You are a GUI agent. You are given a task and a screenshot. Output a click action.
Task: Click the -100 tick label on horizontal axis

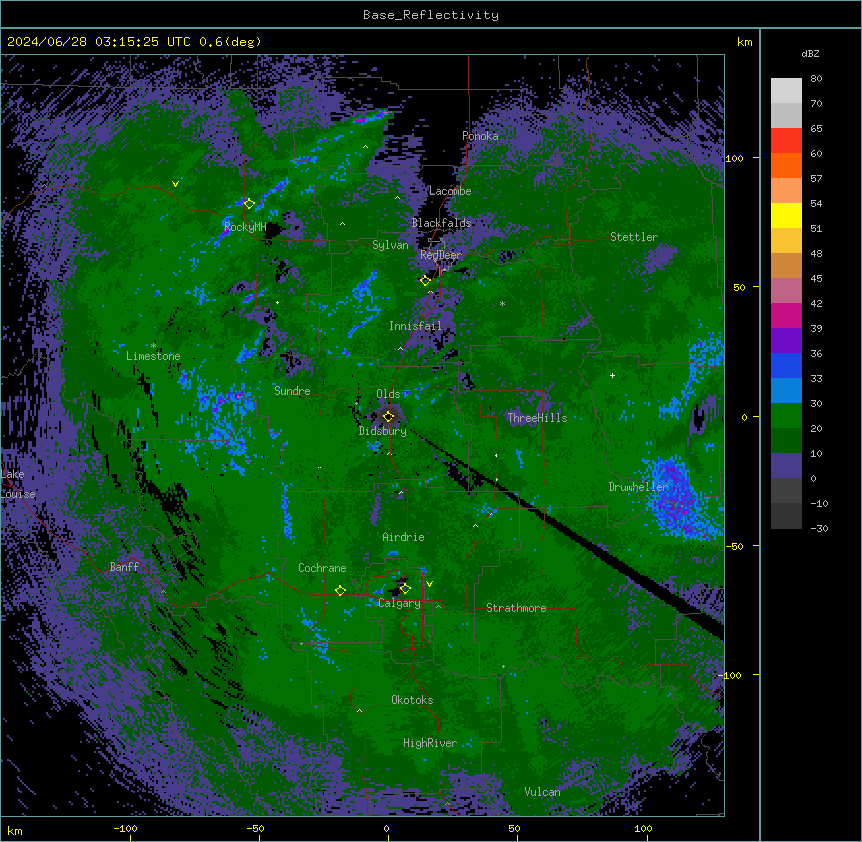[126, 828]
